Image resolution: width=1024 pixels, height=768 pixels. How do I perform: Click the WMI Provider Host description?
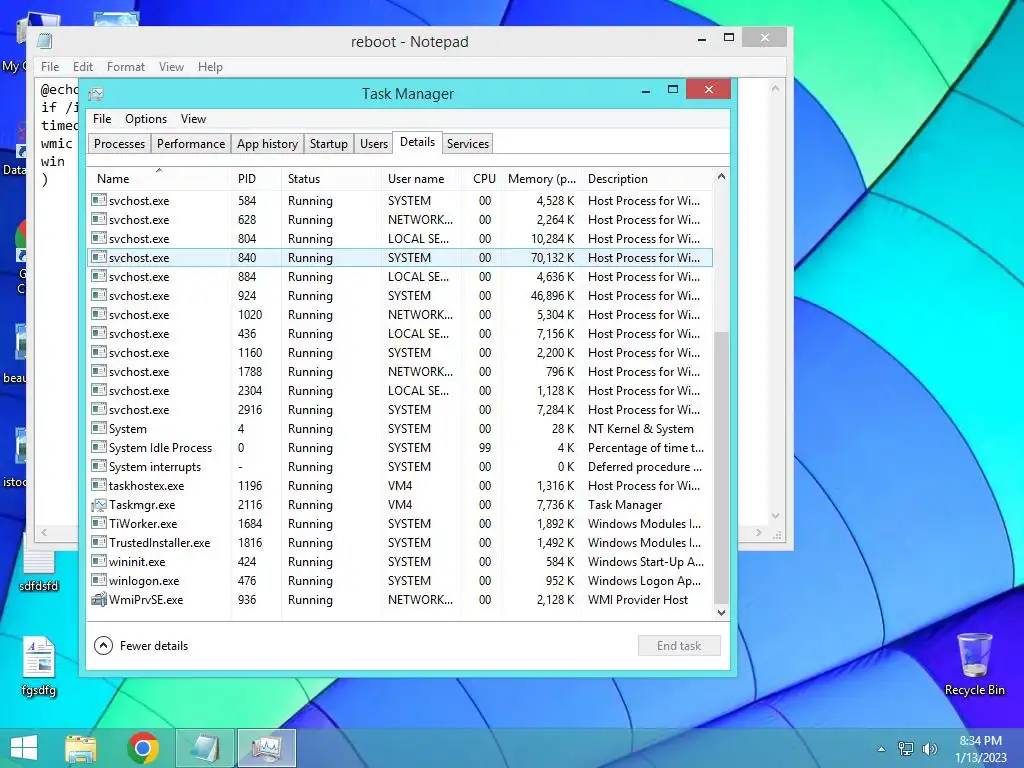pyautogui.click(x=637, y=600)
